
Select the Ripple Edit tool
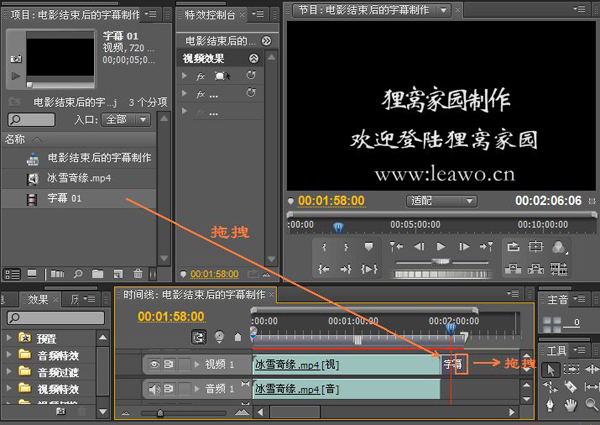[592, 370]
